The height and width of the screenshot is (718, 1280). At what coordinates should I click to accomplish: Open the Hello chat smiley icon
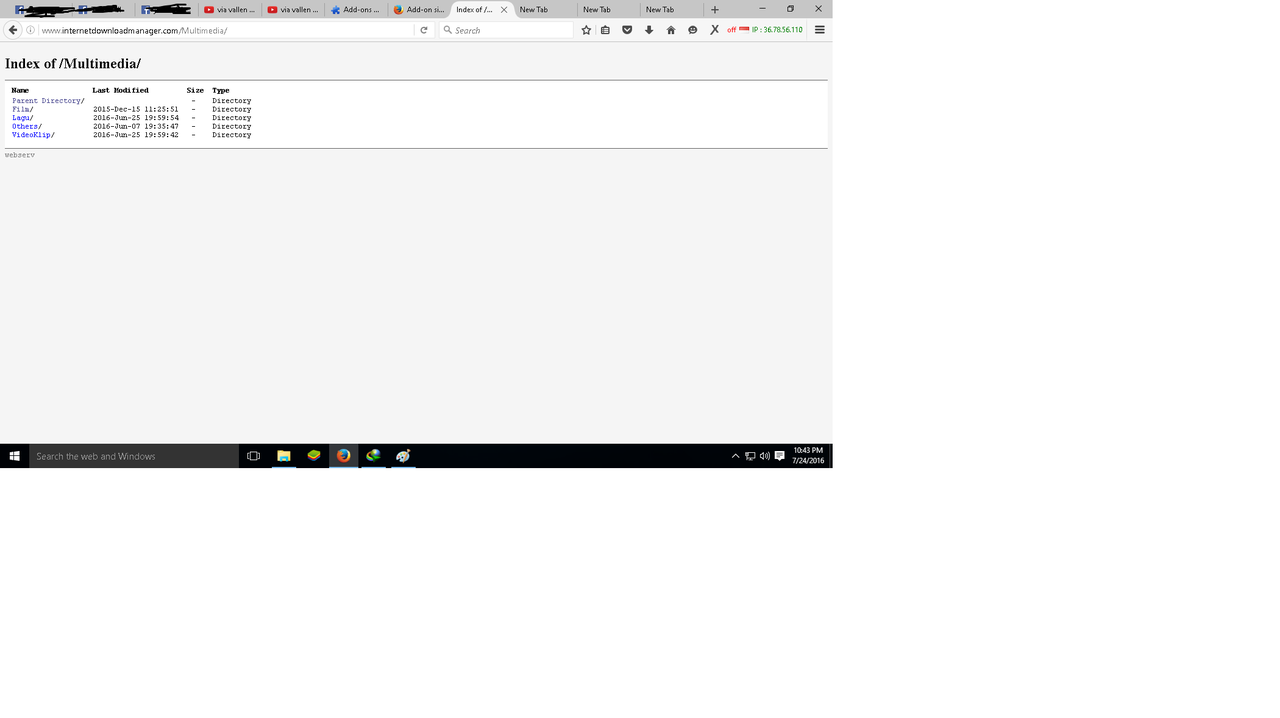click(x=692, y=30)
